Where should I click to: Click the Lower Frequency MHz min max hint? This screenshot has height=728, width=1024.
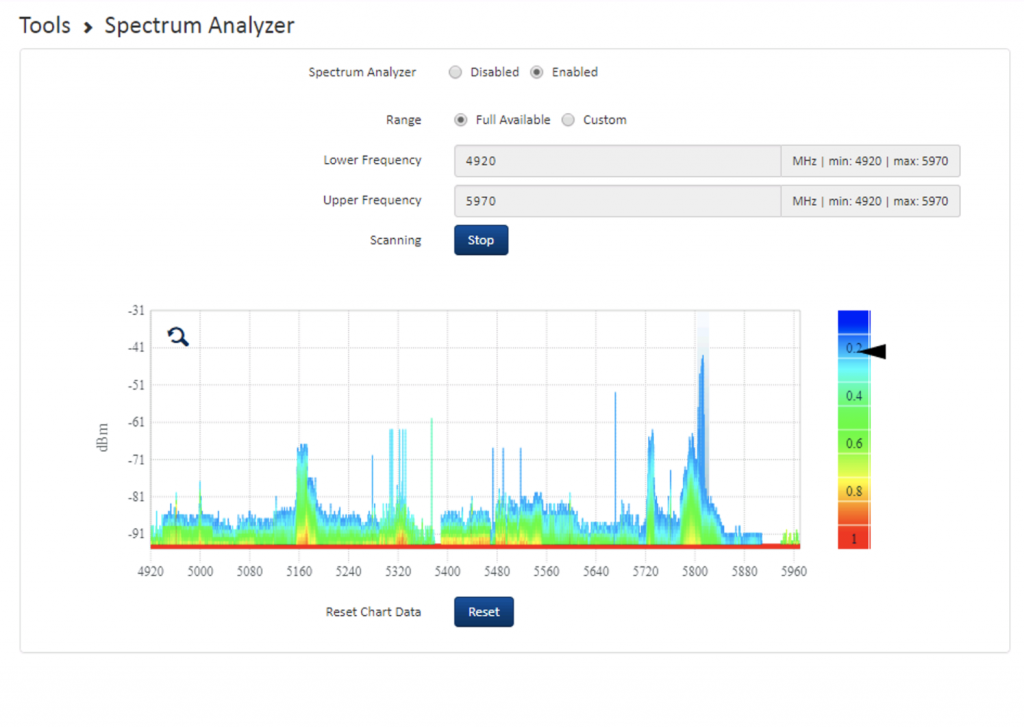click(870, 161)
